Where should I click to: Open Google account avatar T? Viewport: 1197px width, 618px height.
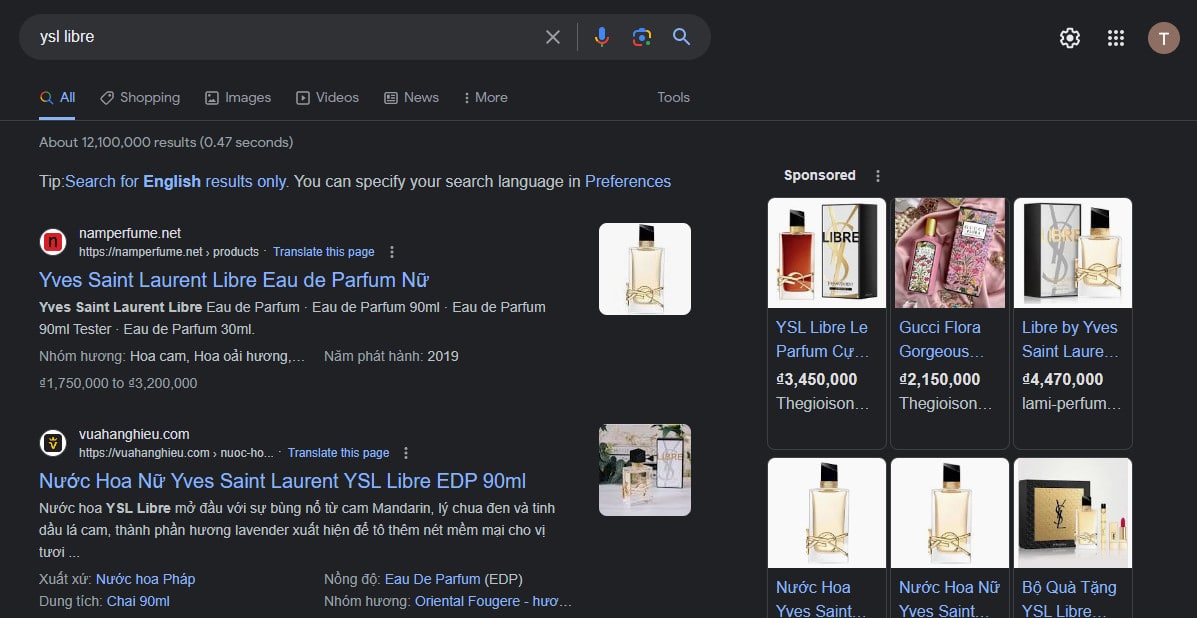click(1163, 38)
